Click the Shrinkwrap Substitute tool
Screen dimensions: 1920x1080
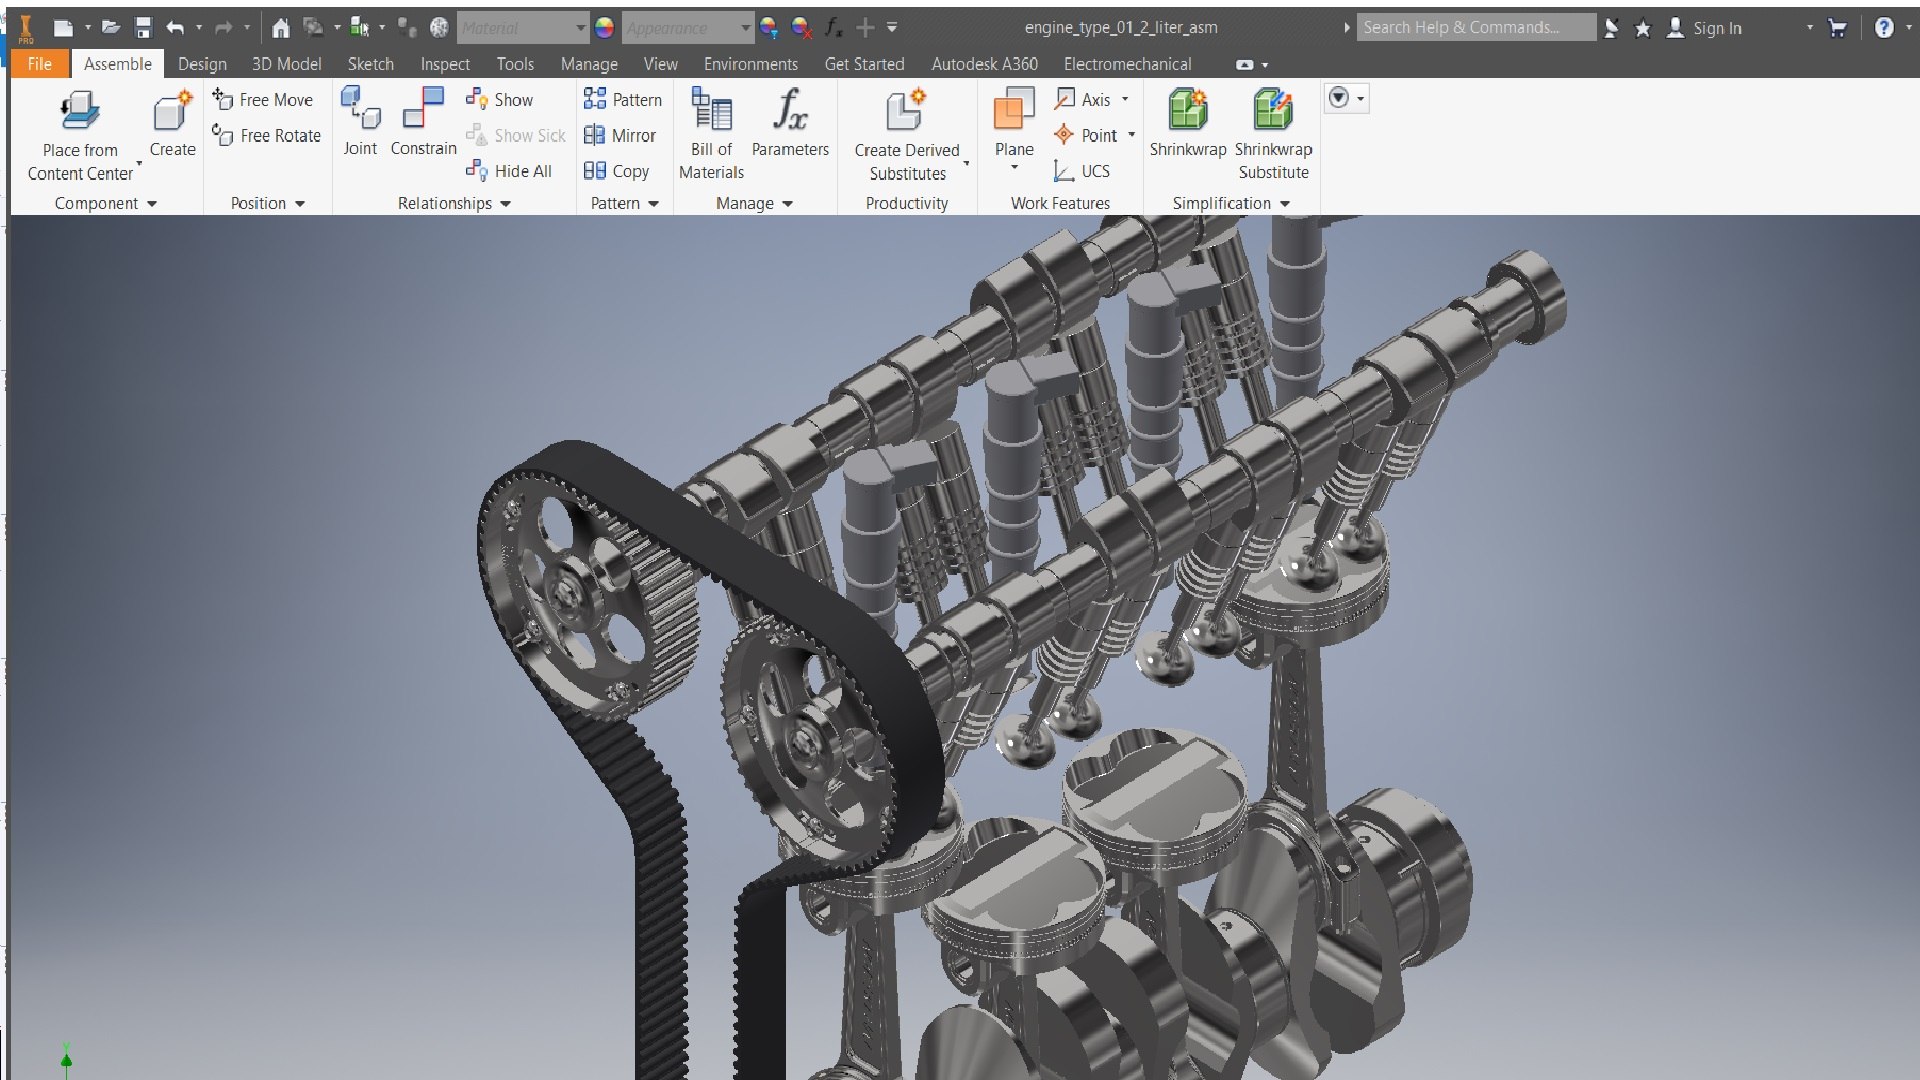1273,133
